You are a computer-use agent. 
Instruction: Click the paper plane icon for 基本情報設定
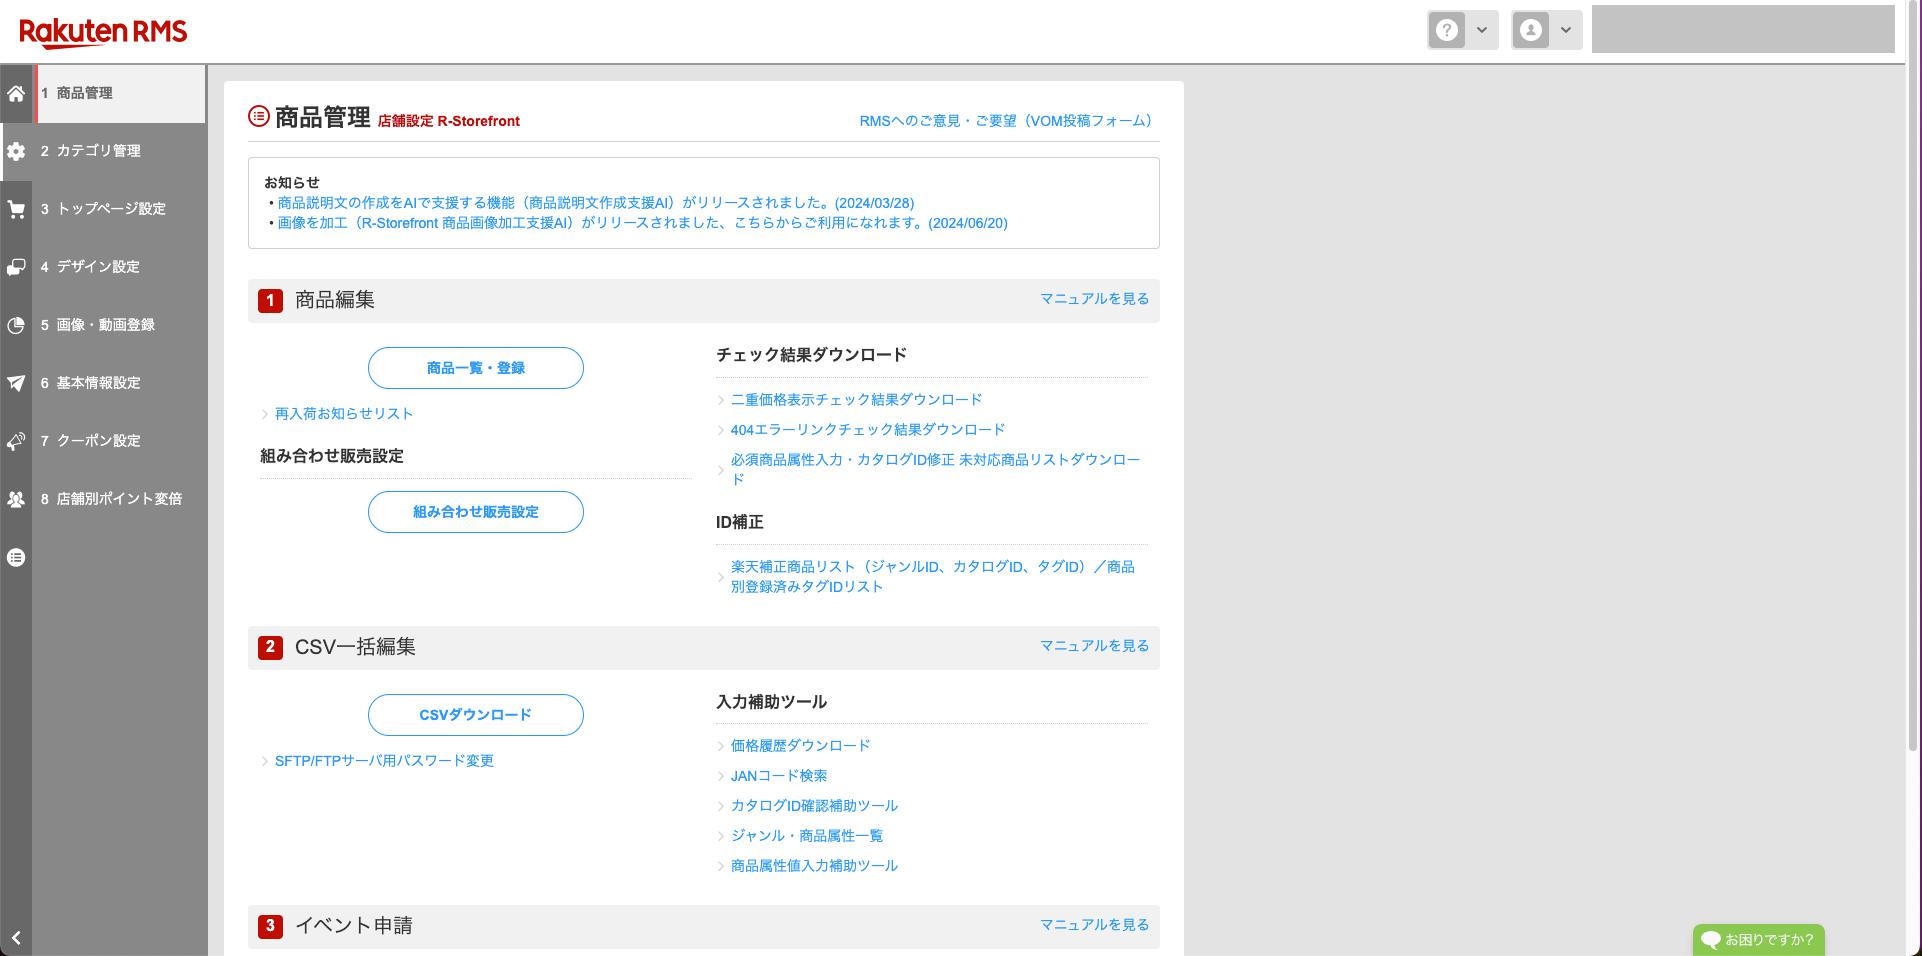pyautogui.click(x=16, y=383)
